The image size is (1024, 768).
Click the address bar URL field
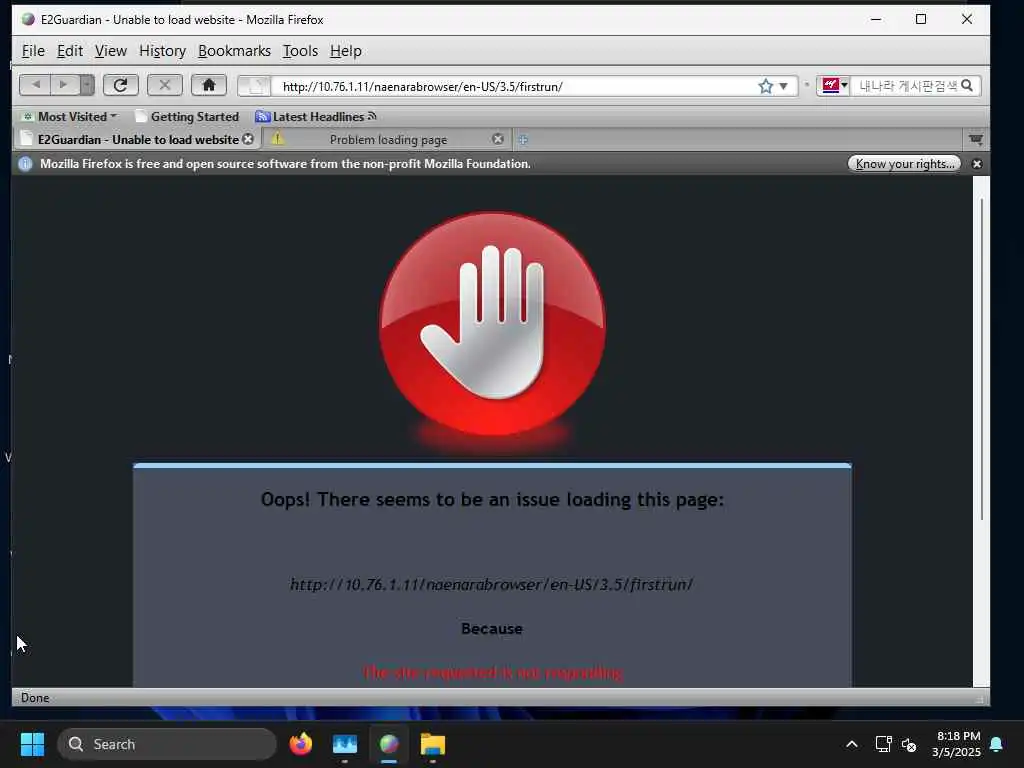coord(516,86)
